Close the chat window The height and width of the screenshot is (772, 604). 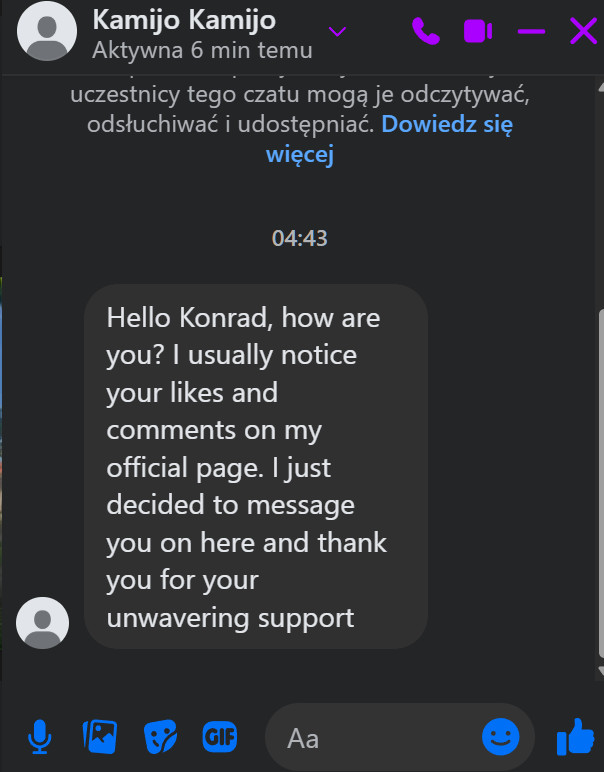pyautogui.click(x=583, y=31)
